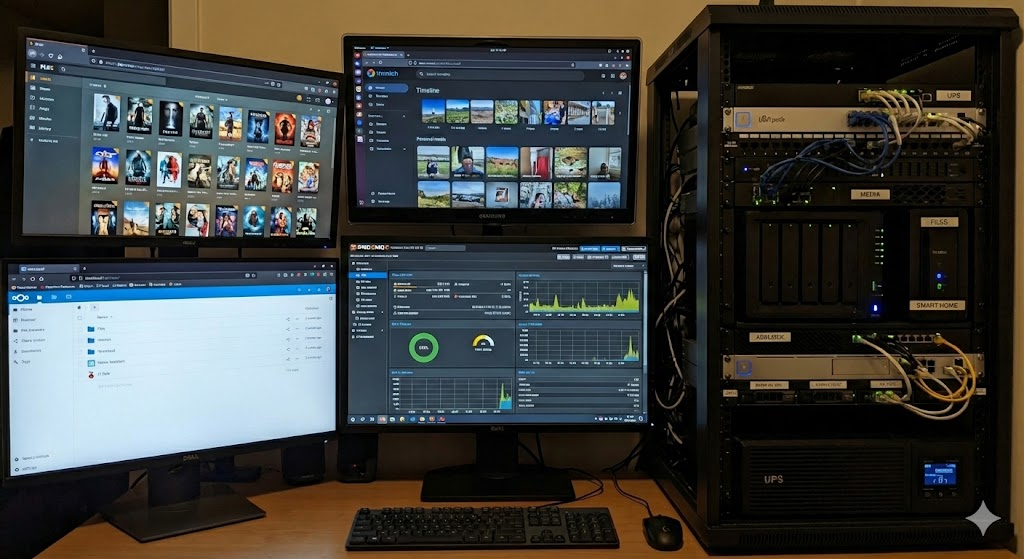Image resolution: width=1024 pixels, height=559 pixels.
Task: Go to previous Timeline page in Immich
Action: [603, 93]
